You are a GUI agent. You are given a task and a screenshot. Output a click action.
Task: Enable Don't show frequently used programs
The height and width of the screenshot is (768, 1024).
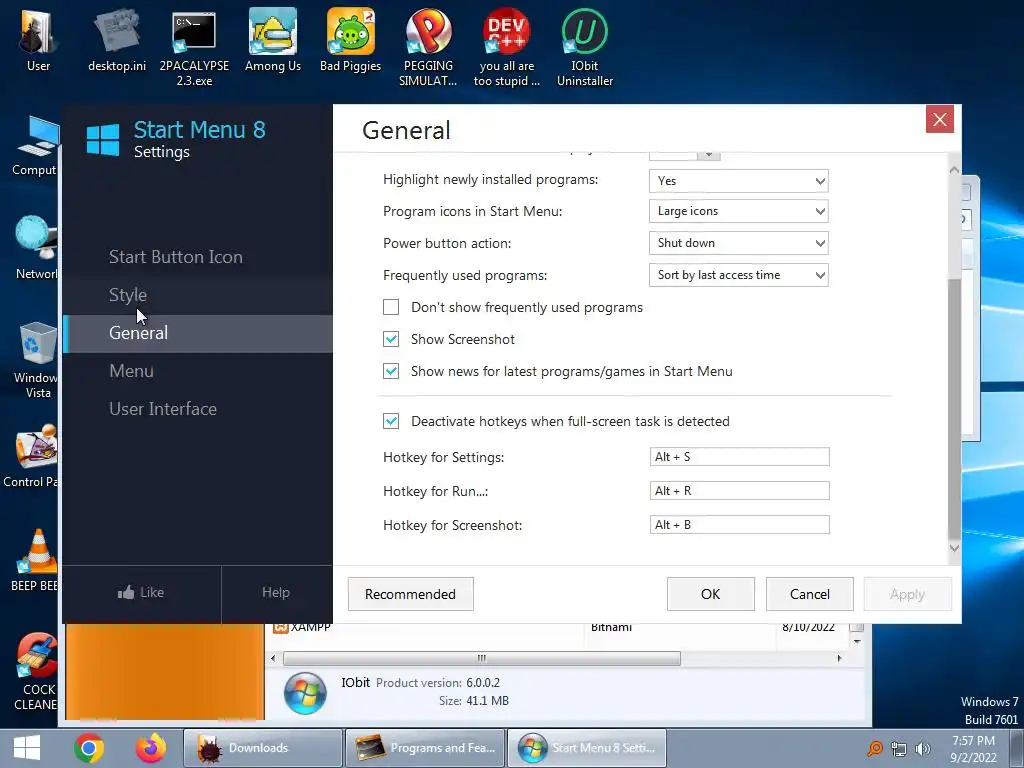coord(391,307)
